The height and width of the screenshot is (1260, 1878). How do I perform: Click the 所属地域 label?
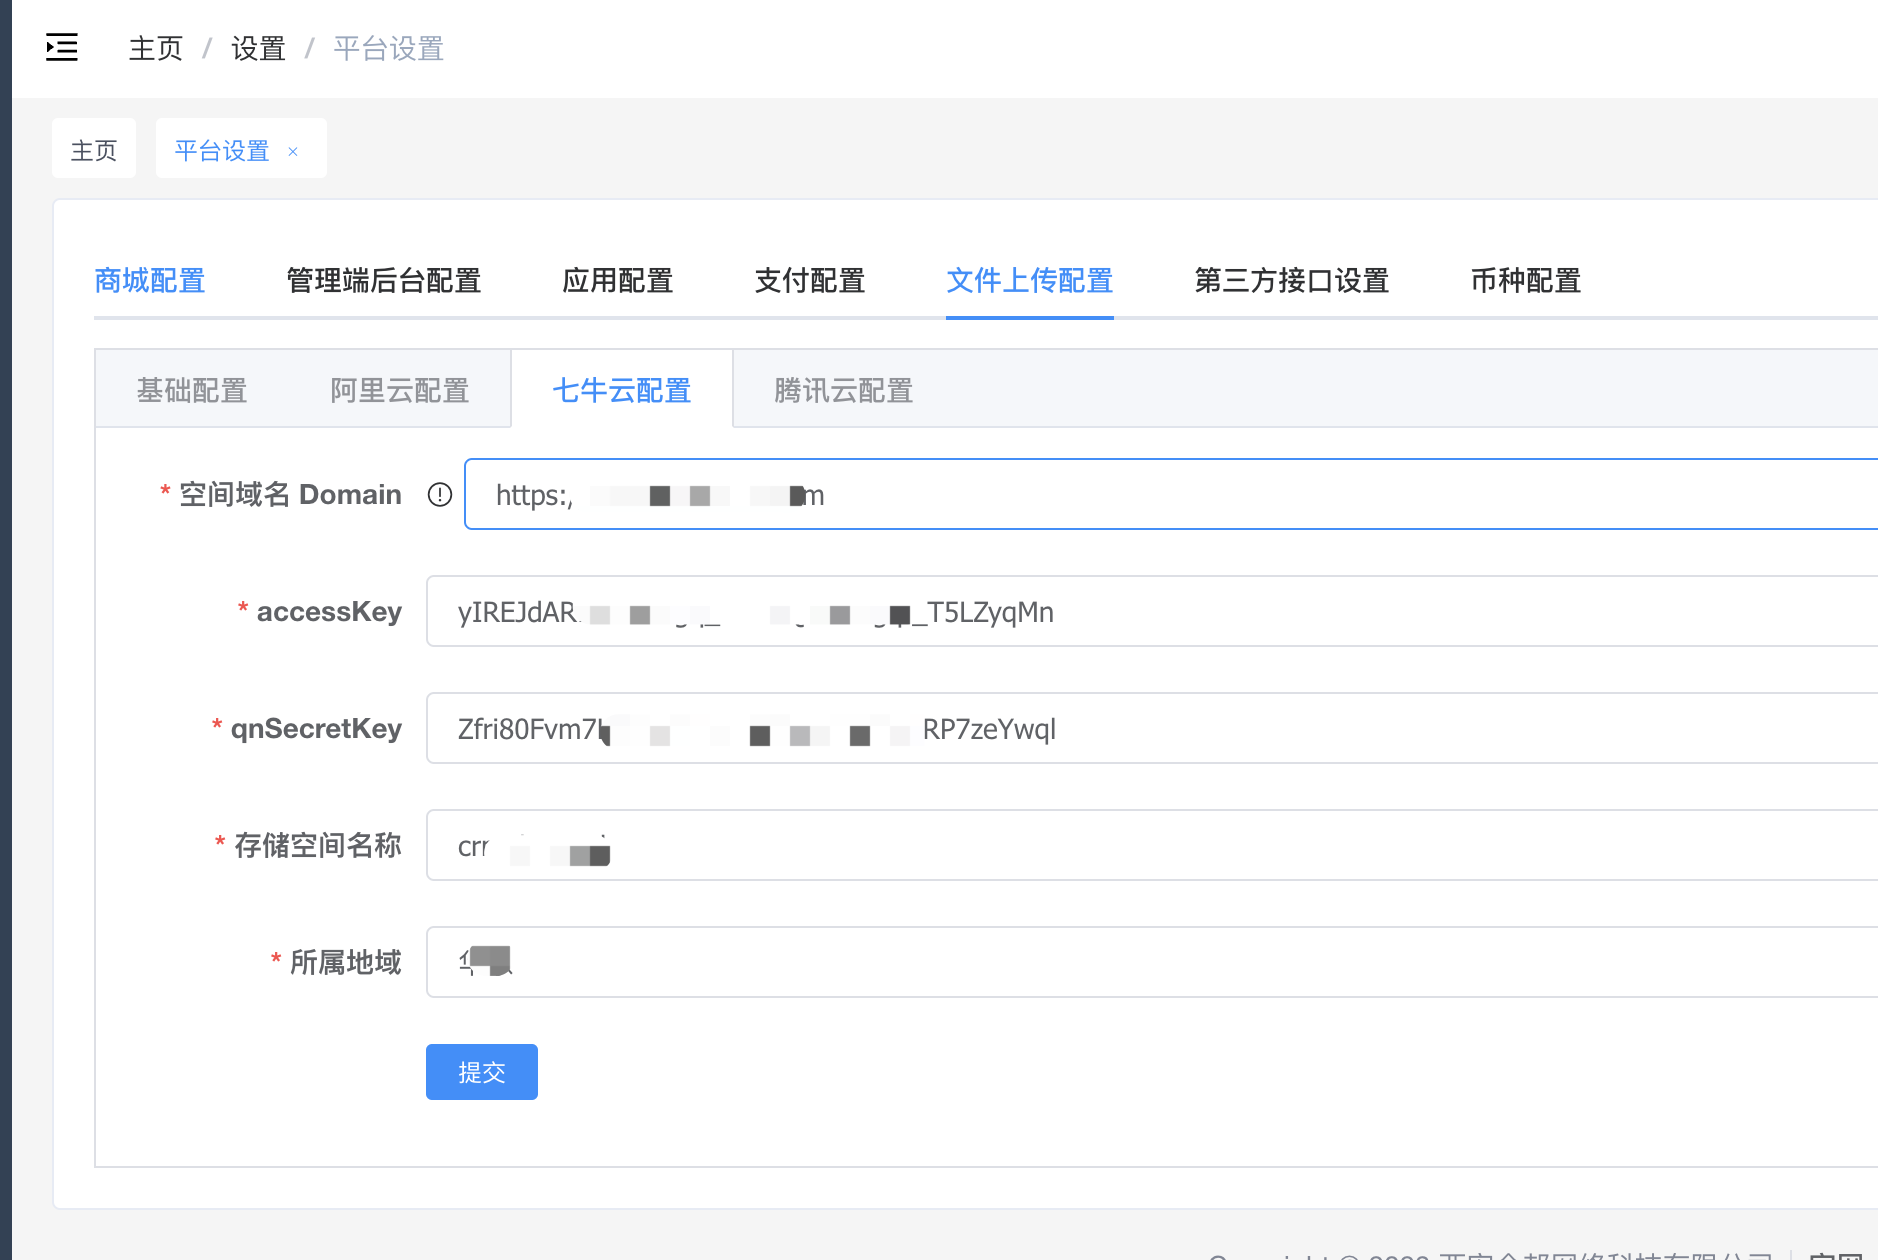pos(346,962)
